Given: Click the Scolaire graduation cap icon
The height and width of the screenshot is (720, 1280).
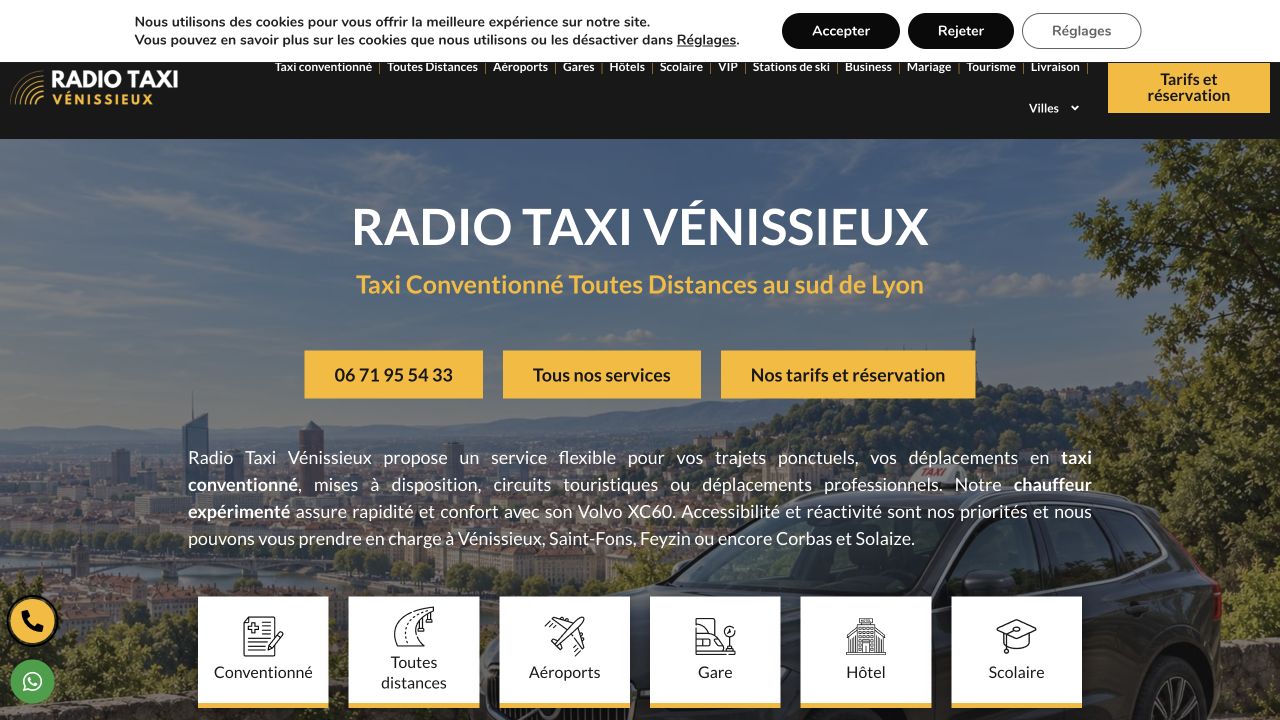Looking at the screenshot, I should (x=1016, y=636).
